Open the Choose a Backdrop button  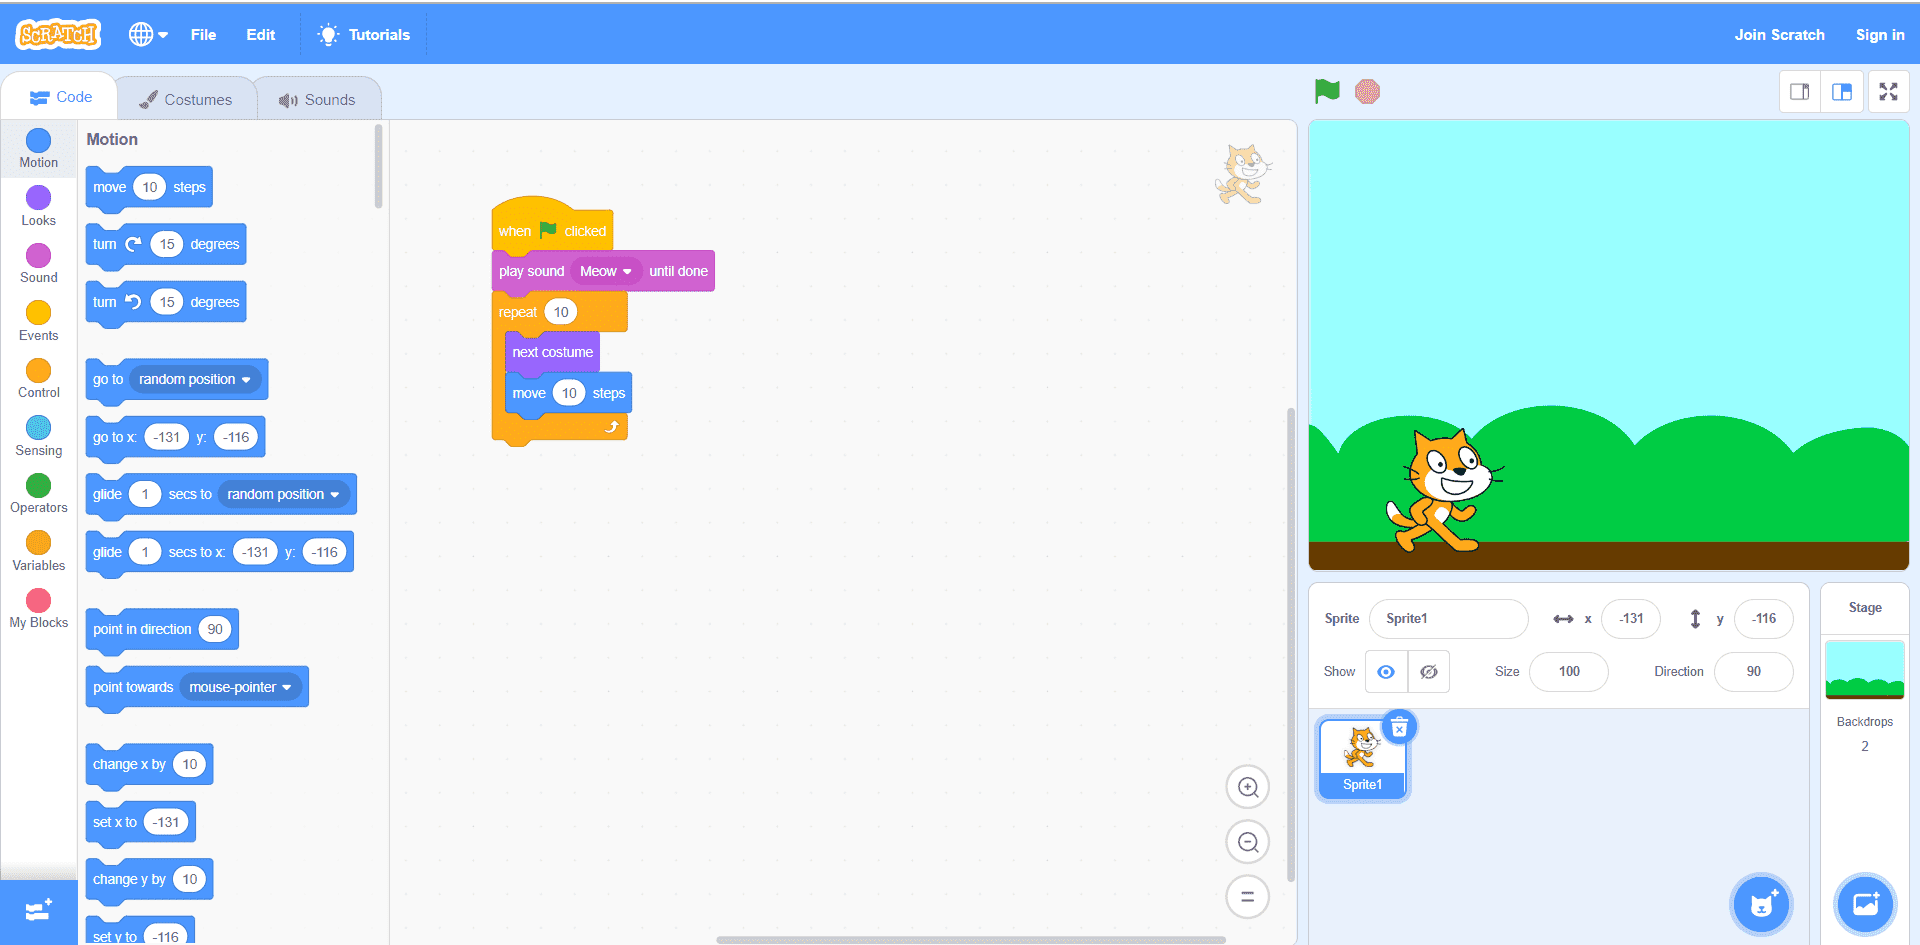(x=1865, y=905)
